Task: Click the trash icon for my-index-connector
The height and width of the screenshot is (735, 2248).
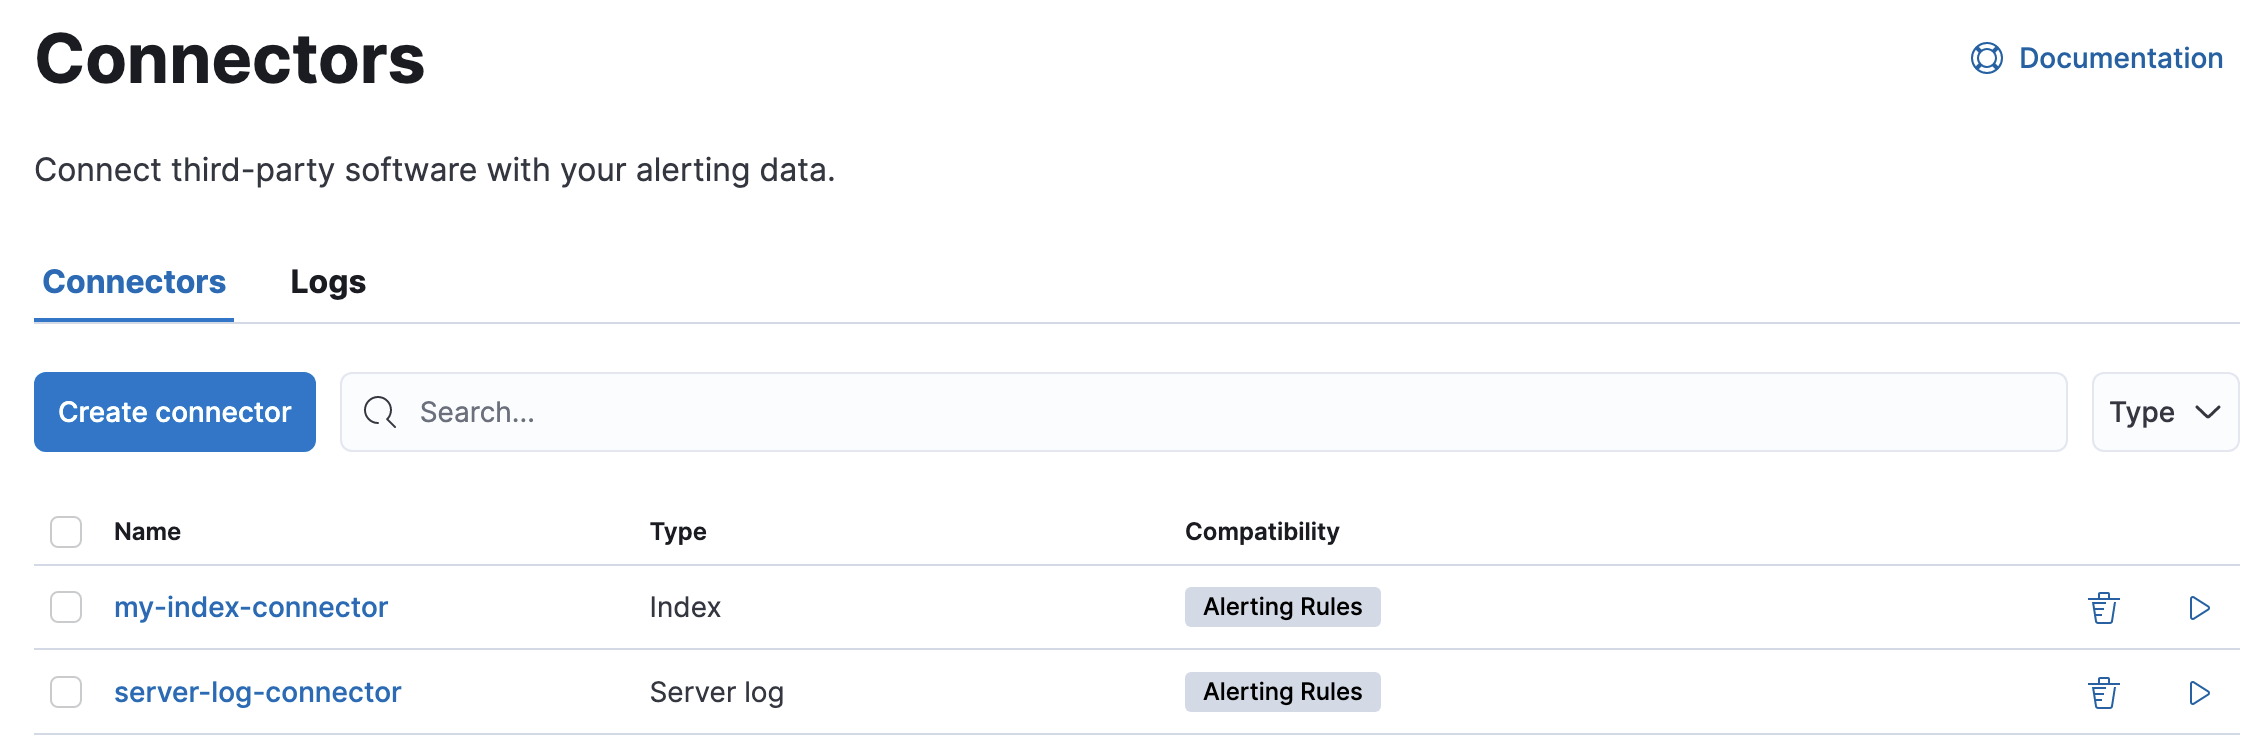Action: (x=2104, y=607)
